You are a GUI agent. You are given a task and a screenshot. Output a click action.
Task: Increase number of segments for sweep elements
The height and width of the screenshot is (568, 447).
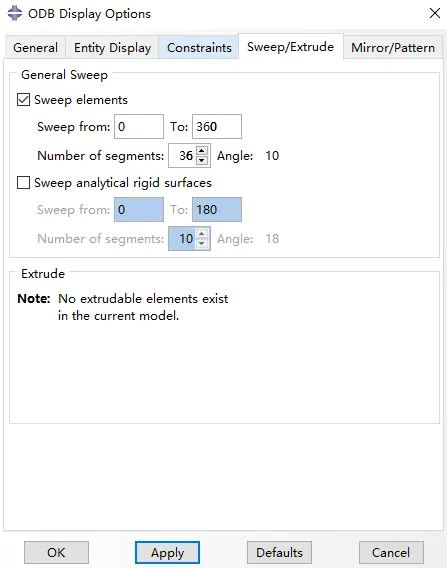point(202,150)
